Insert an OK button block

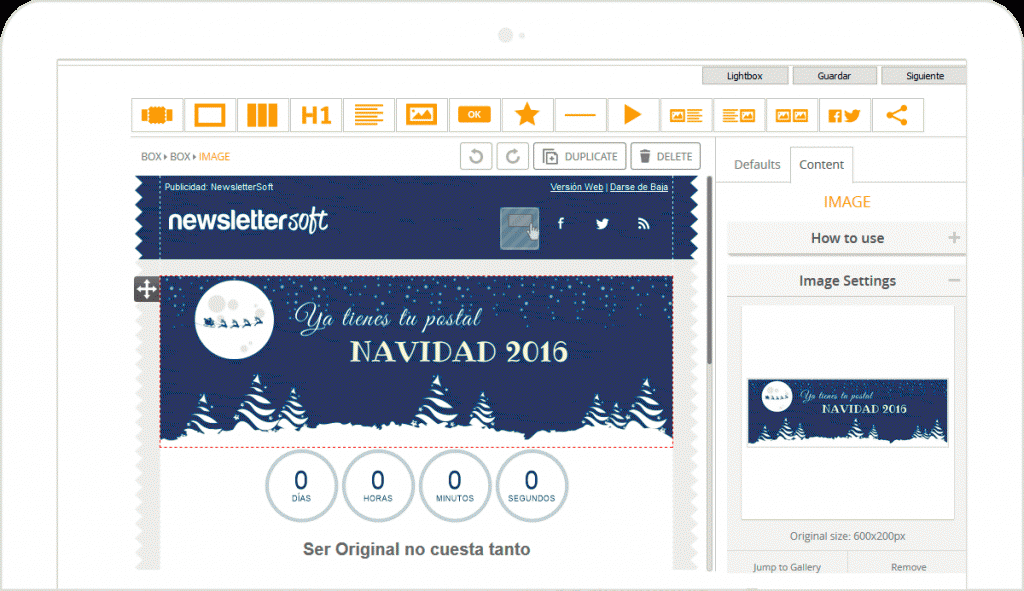click(474, 115)
